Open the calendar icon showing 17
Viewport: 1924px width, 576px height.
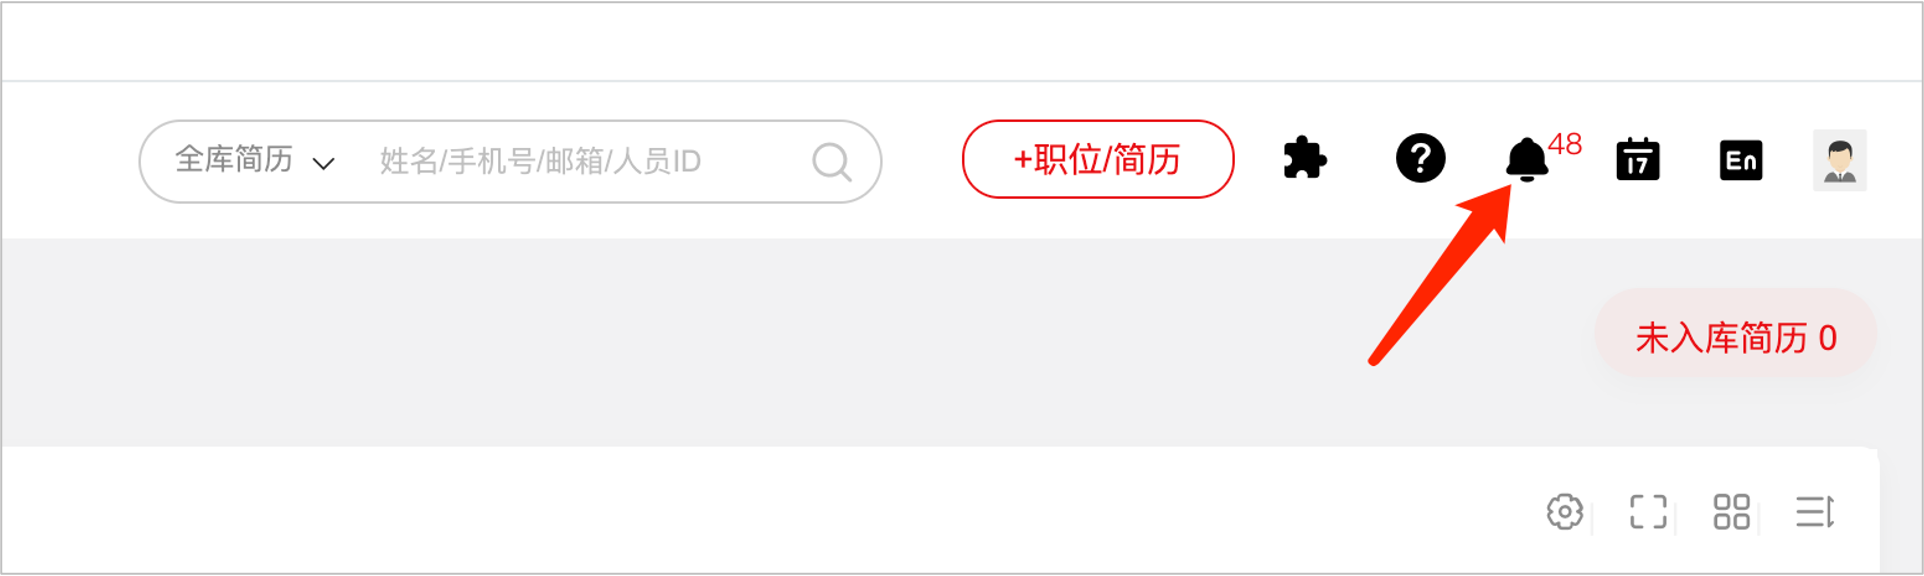(1637, 160)
